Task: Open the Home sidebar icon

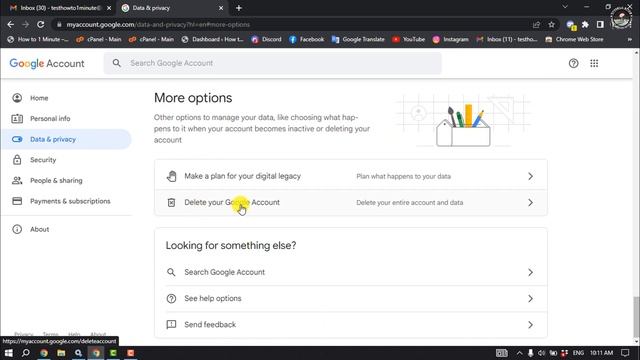Action: click(17, 98)
